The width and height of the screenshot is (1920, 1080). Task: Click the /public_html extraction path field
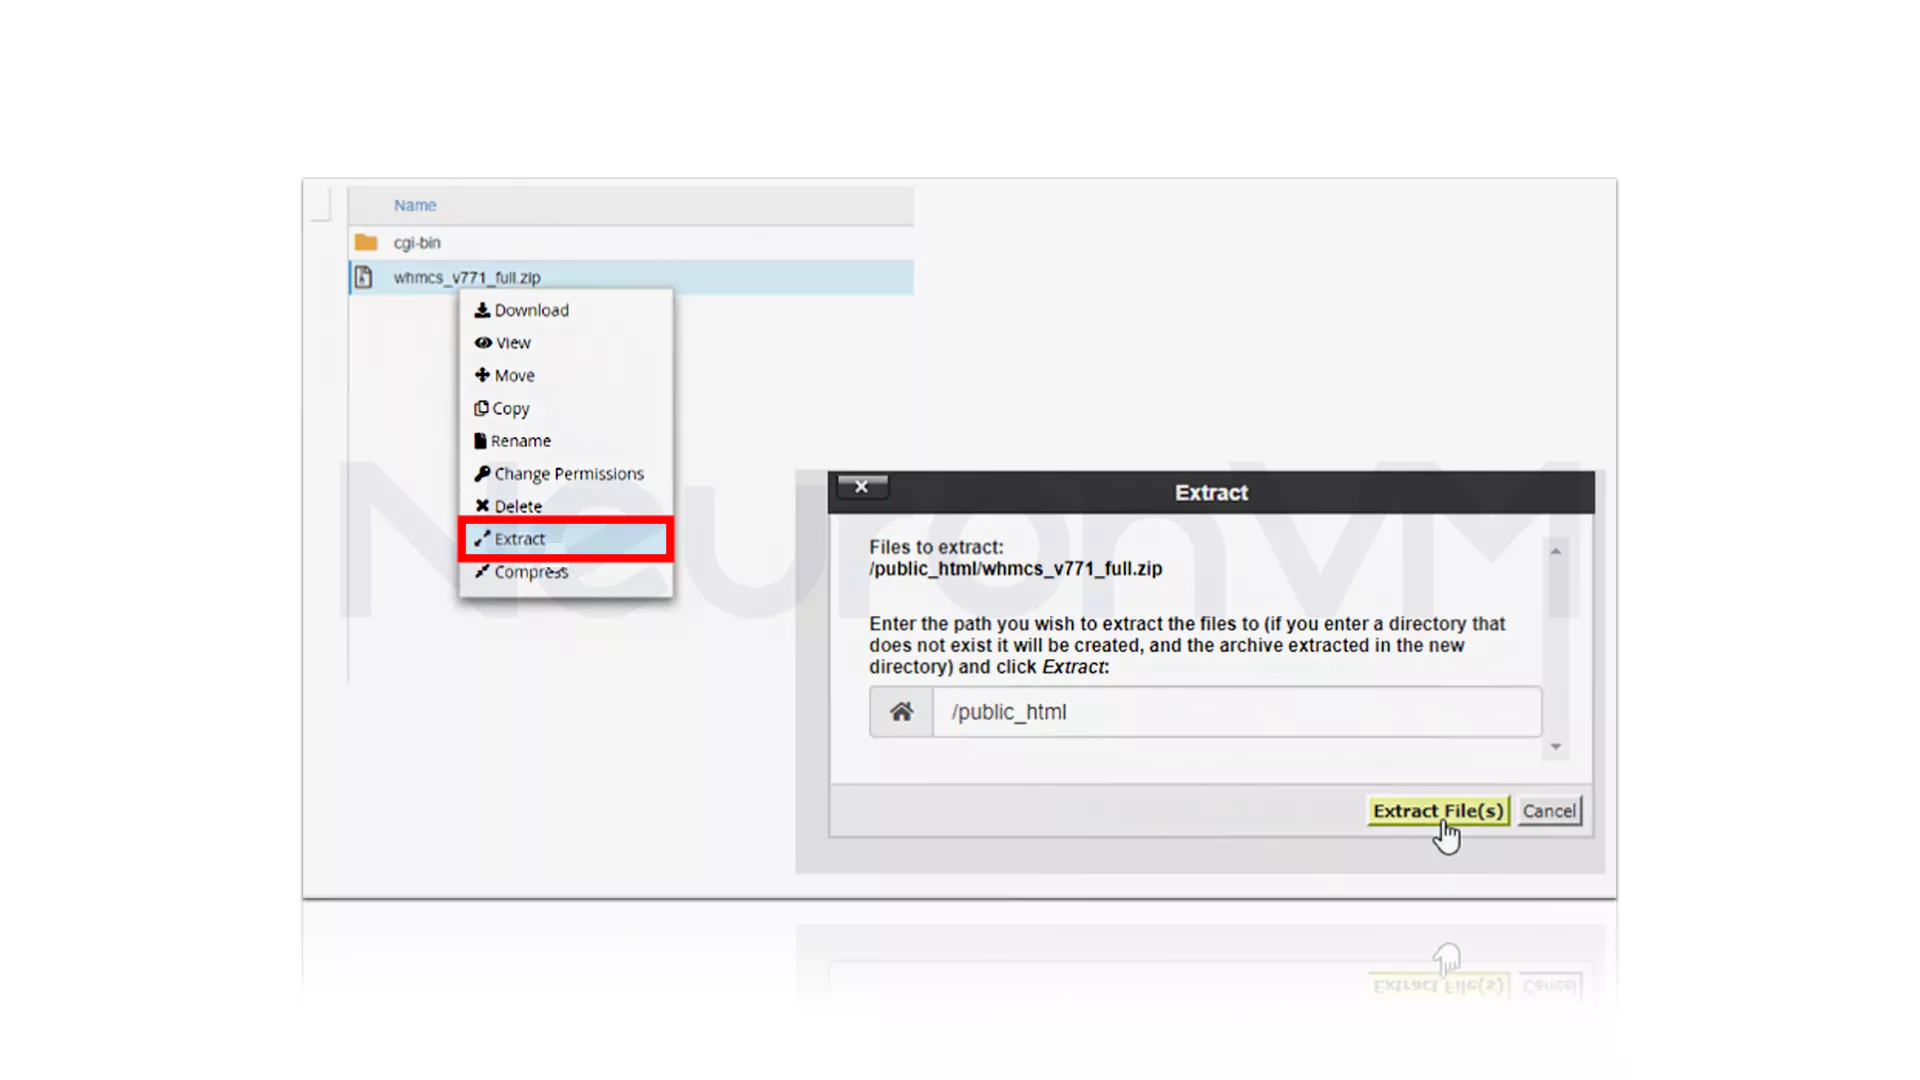pos(1236,712)
